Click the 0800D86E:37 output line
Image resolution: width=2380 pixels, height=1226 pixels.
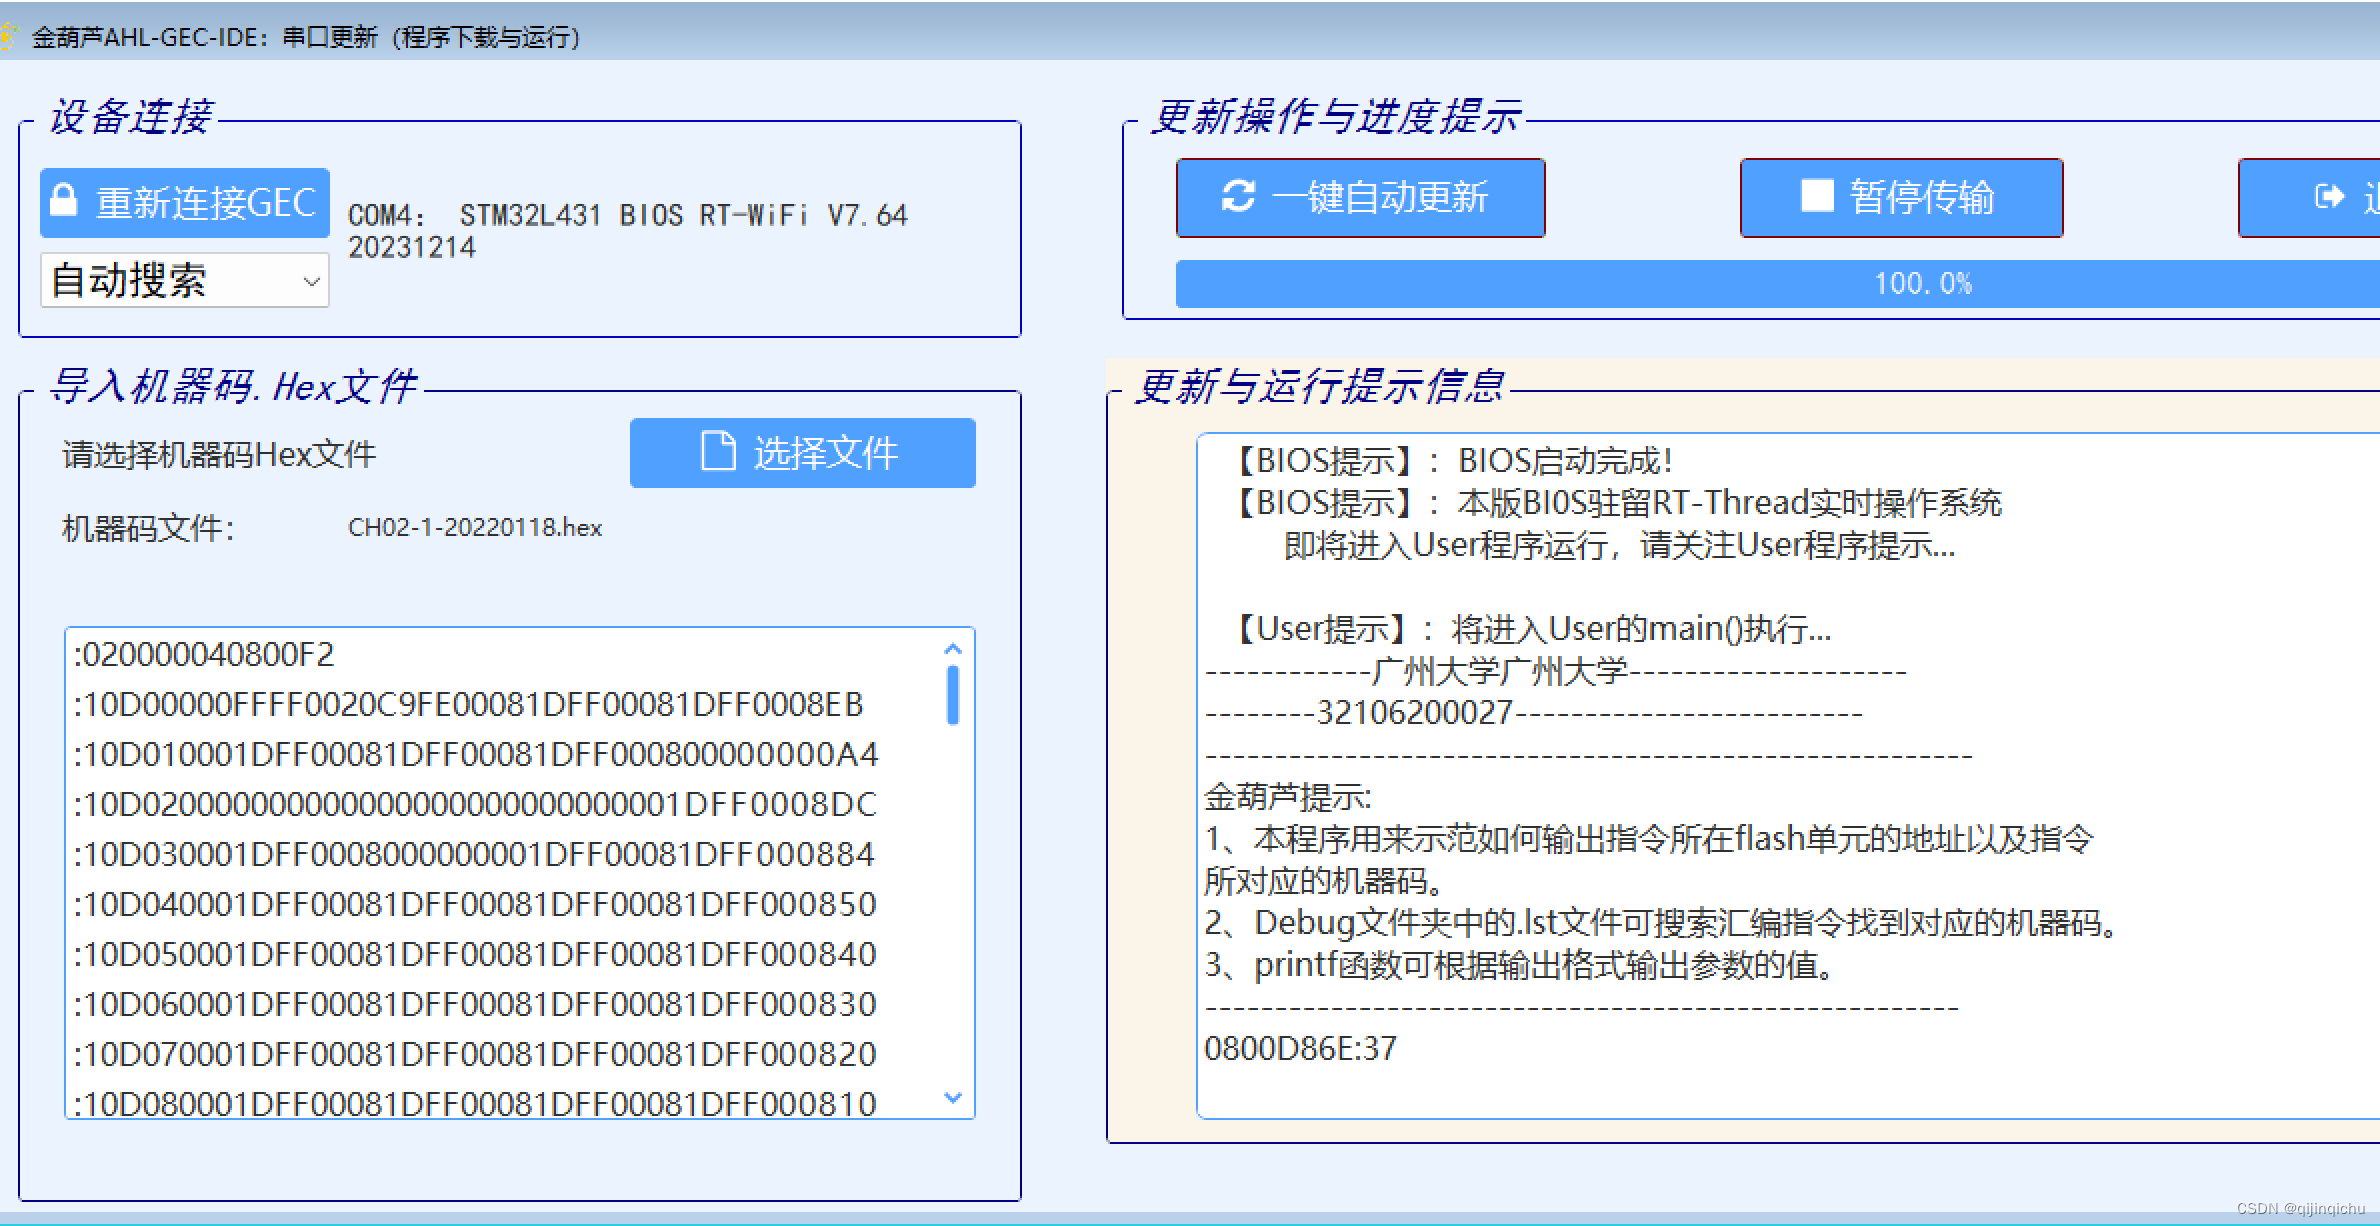point(1300,1049)
